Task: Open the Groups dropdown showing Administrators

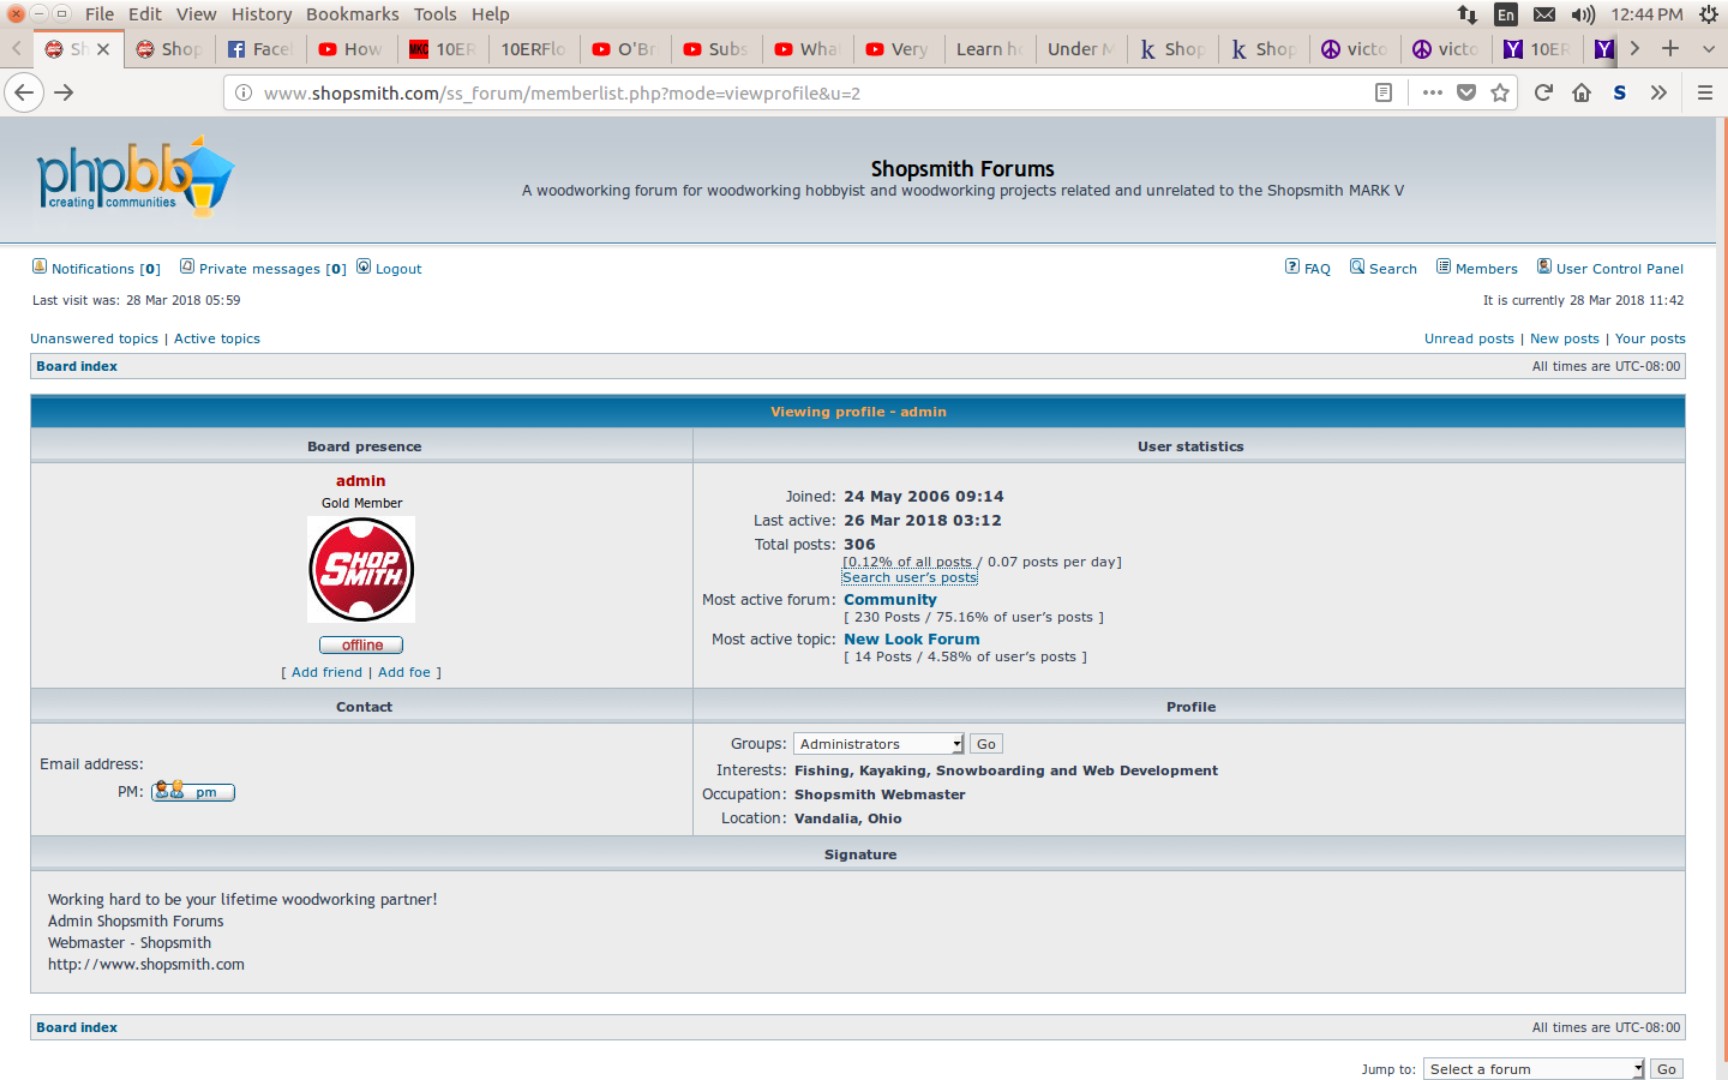Action: [879, 744]
